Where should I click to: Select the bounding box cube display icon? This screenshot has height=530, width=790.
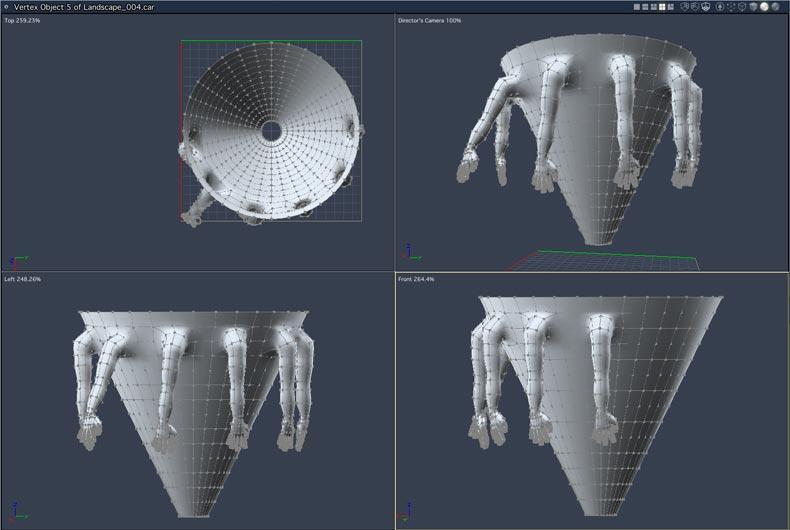742,7
